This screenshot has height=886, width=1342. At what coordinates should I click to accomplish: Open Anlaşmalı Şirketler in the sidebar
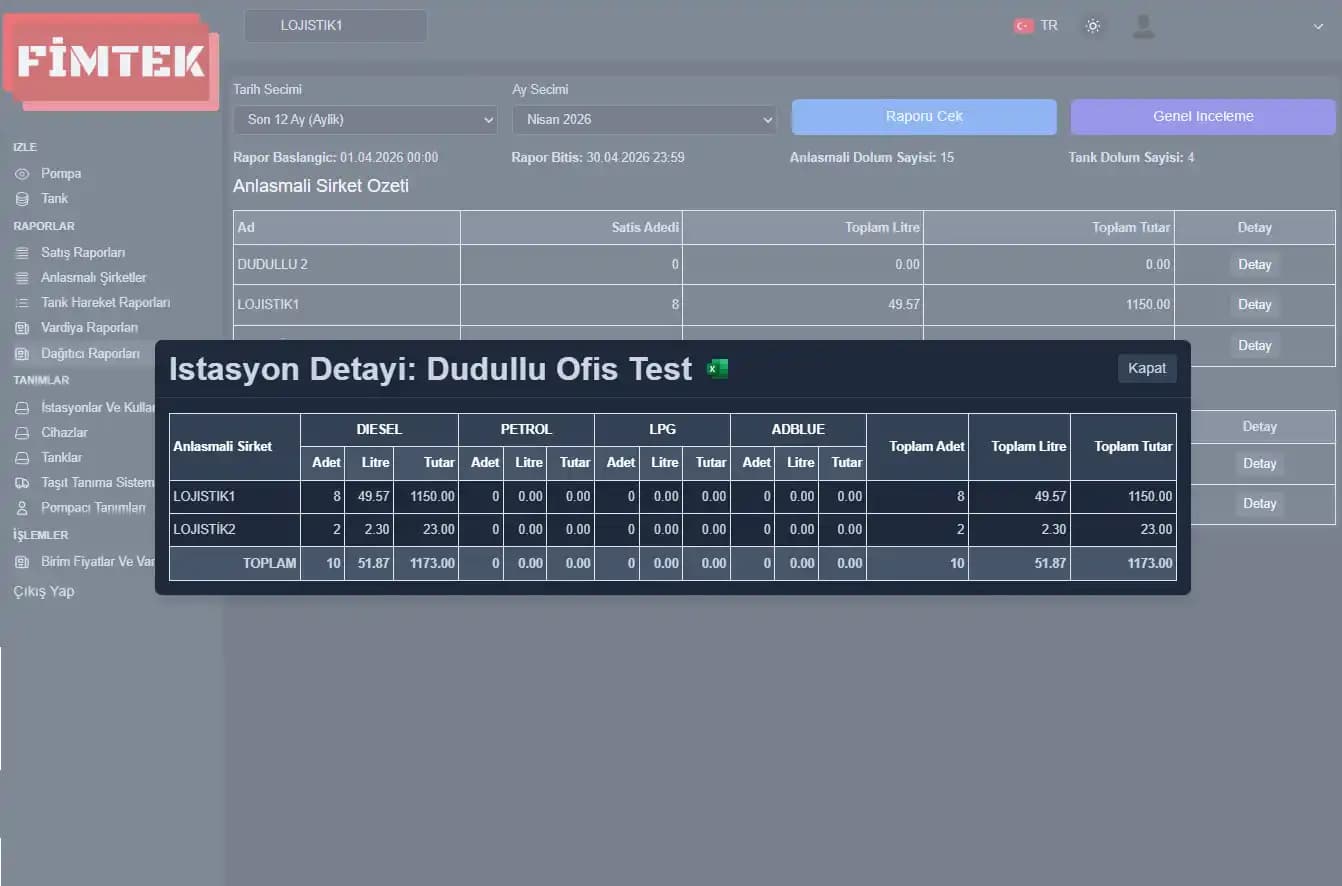(93, 278)
